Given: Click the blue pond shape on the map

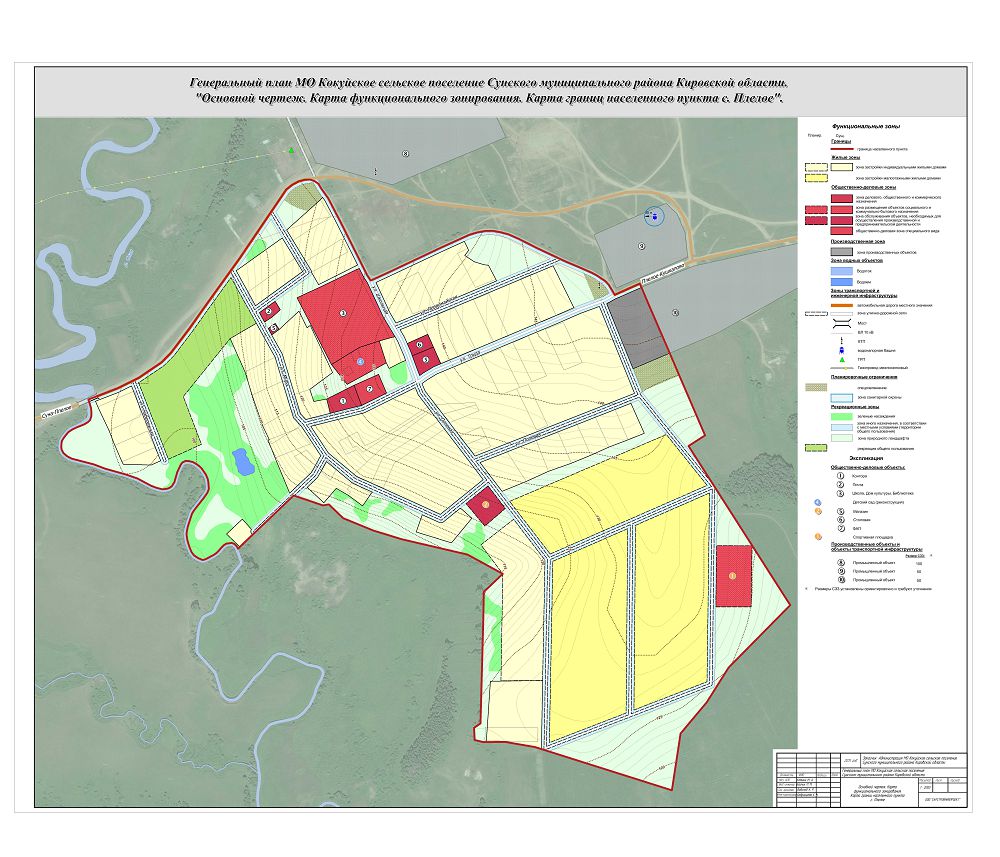Looking at the screenshot, I should pyautogui.click(x=243, y=462).
